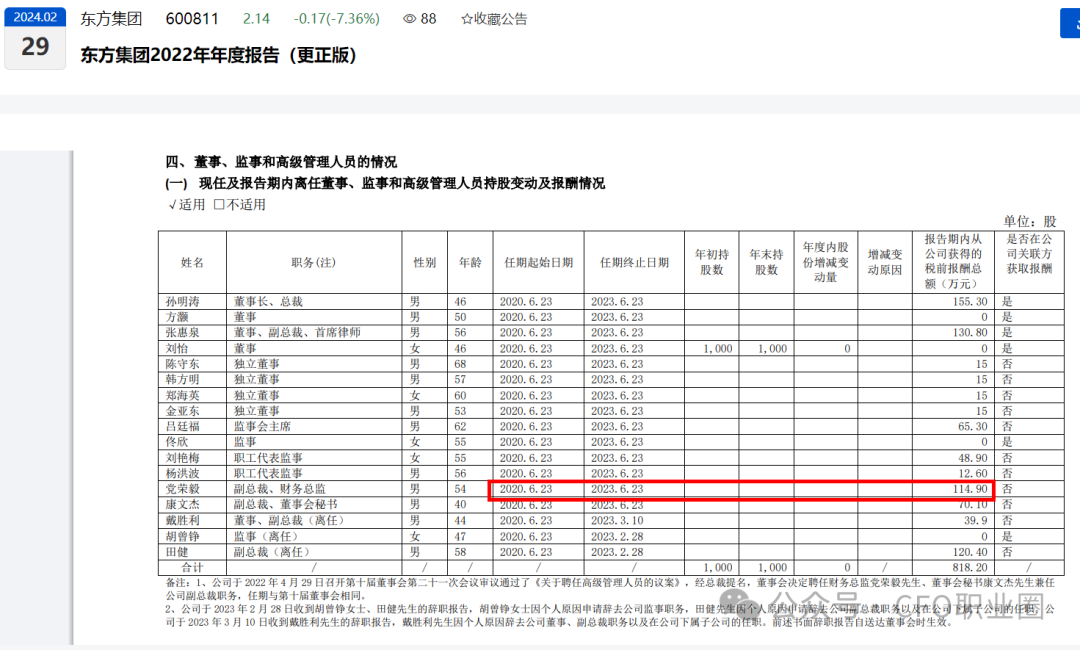Screen dimensions: 1080x650
Task: Click the job title 董事长、总裁
Action: click(x=268, y=302)
